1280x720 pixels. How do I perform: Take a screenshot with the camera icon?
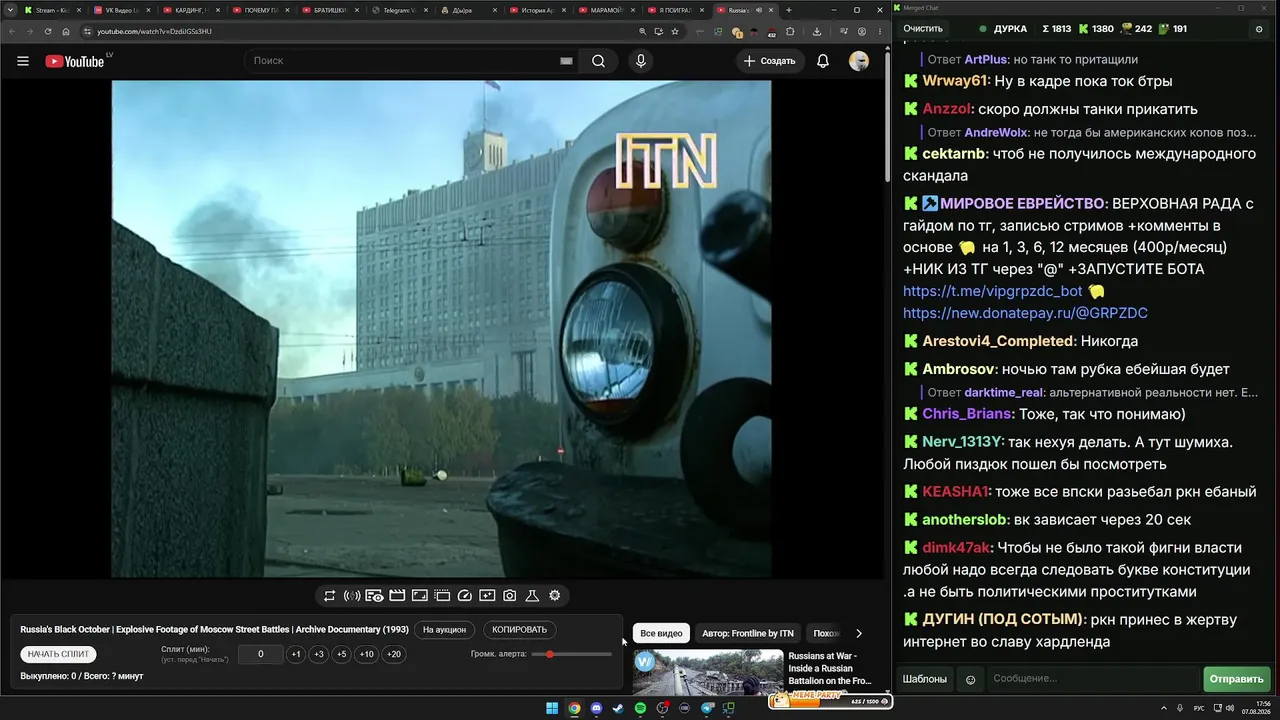(510, 596)
